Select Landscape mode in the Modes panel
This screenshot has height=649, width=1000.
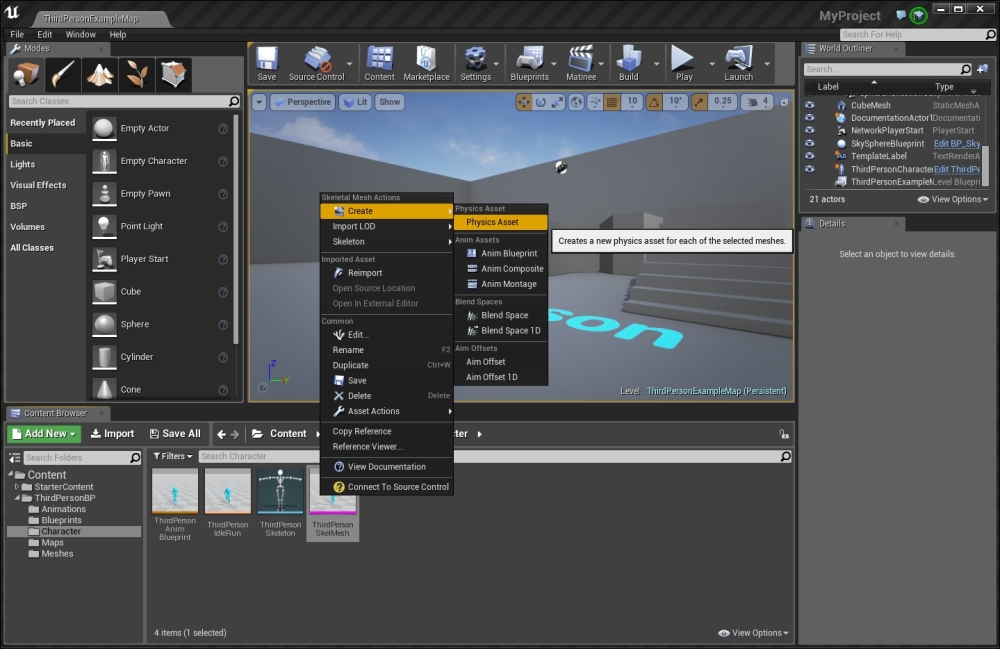tap(100, 74)
